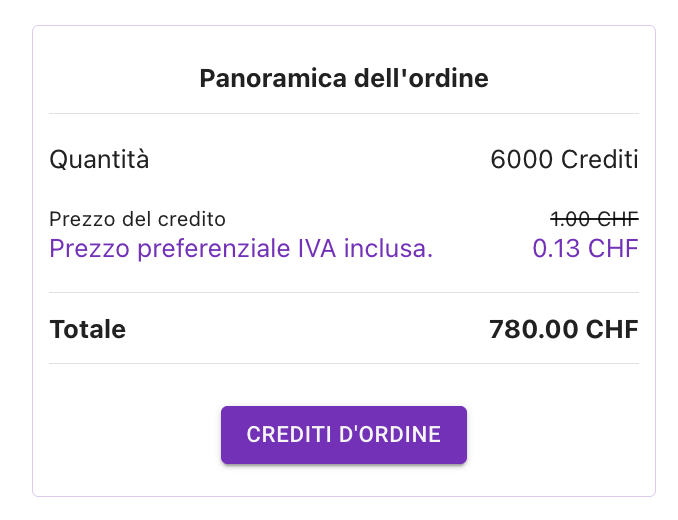The height and width of the screenshot is (520, 678).
Task: Click the divider line above Totale
Action: tap(343, 292)
